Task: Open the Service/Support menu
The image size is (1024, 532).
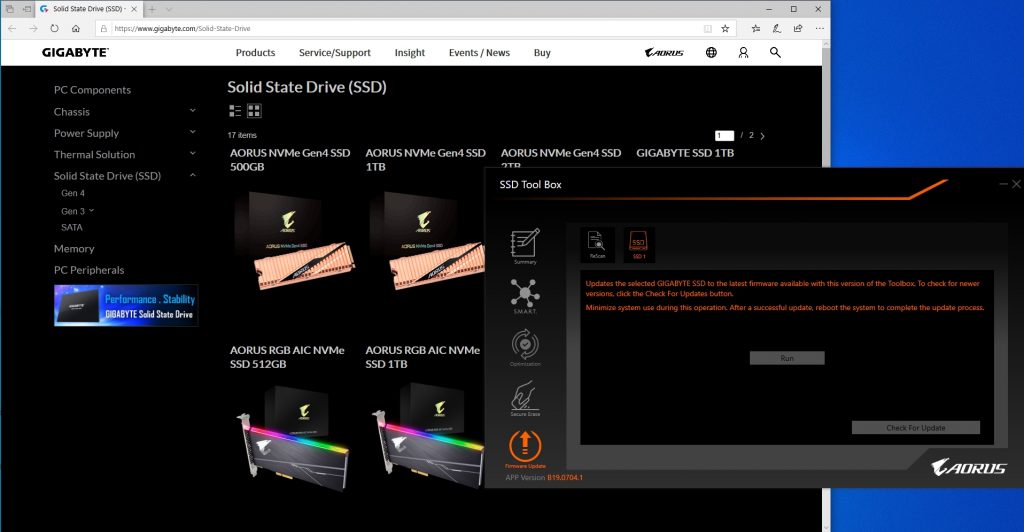Action: [x=334, y=52]
